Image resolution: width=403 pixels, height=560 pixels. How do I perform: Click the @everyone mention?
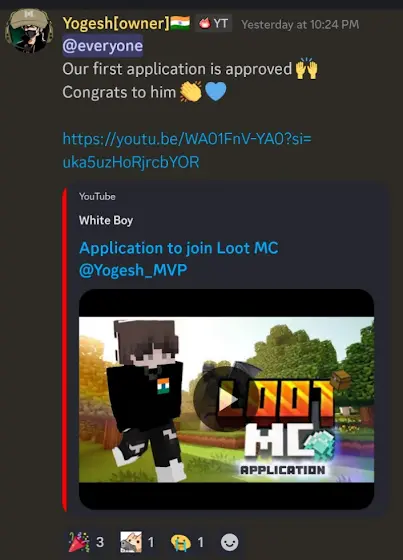click(103, 46)
